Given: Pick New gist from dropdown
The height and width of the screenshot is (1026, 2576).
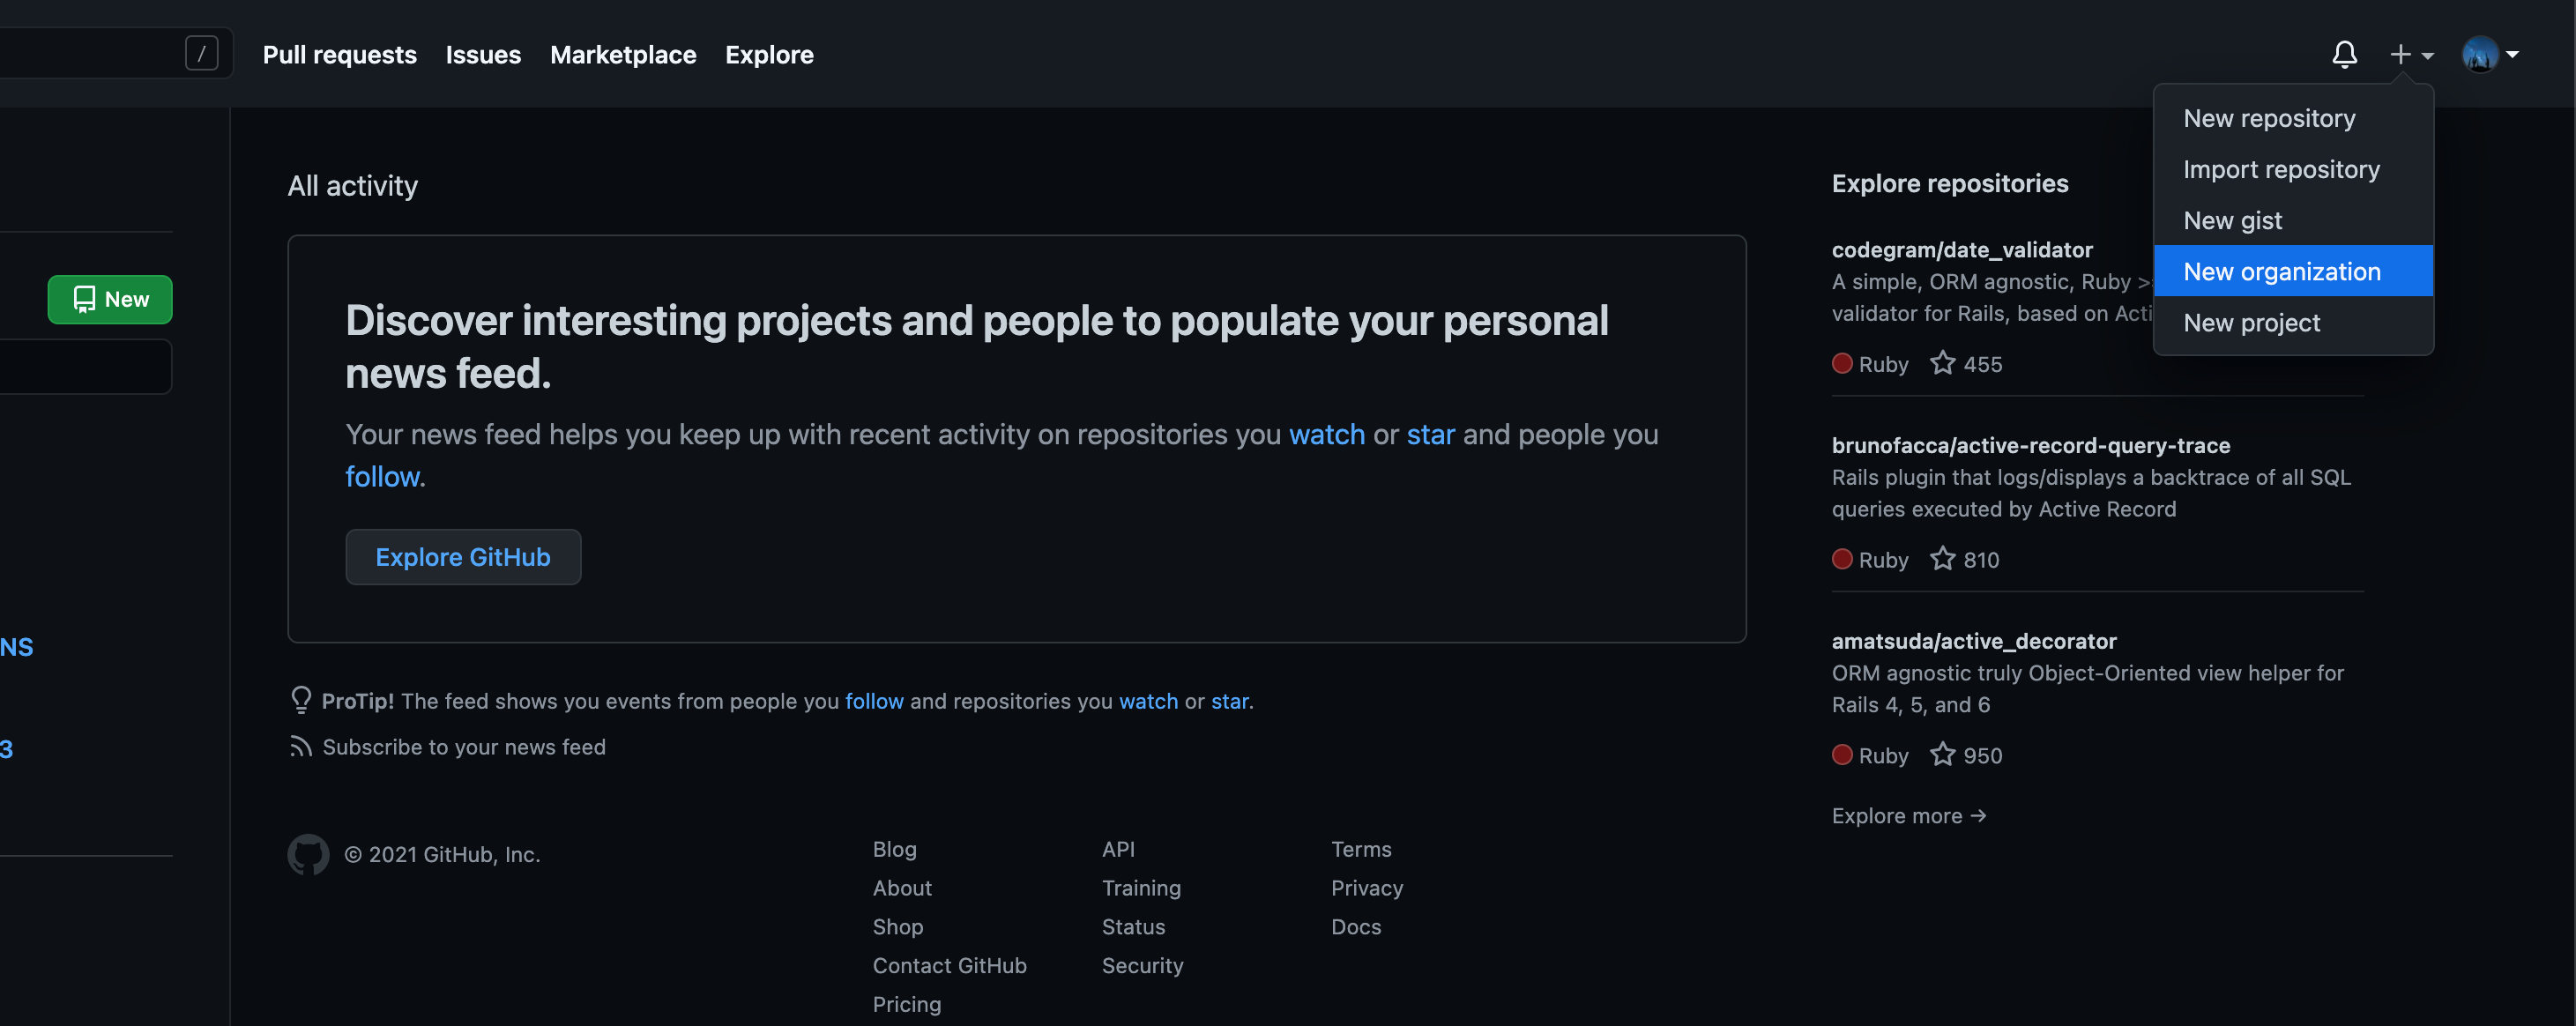Looking at the screenshot, I should coord(2232,220).
